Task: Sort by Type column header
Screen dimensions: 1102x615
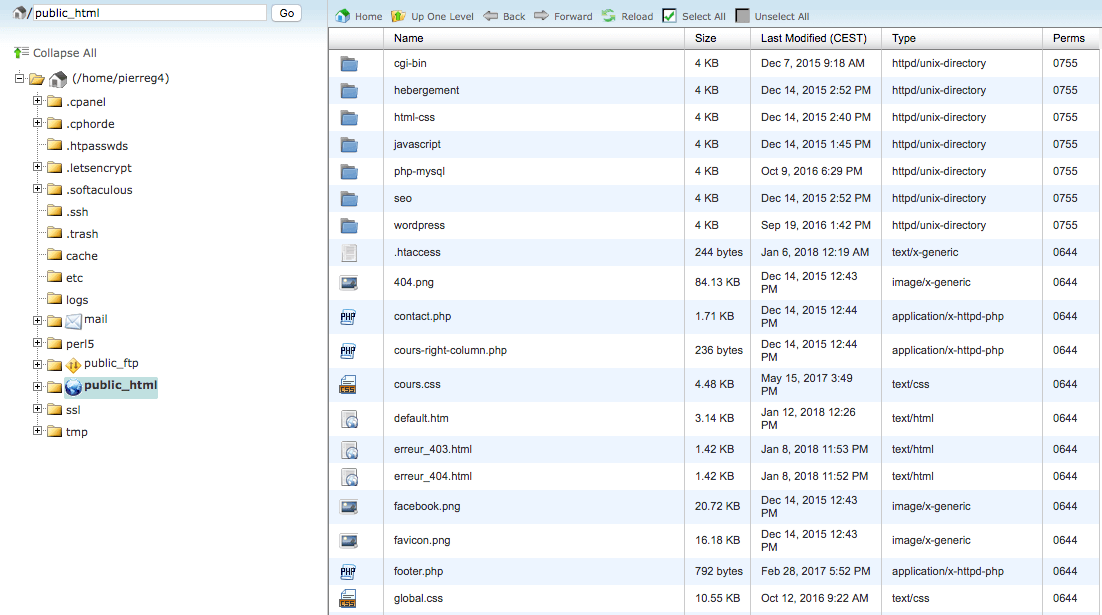Action: (904, 38)
